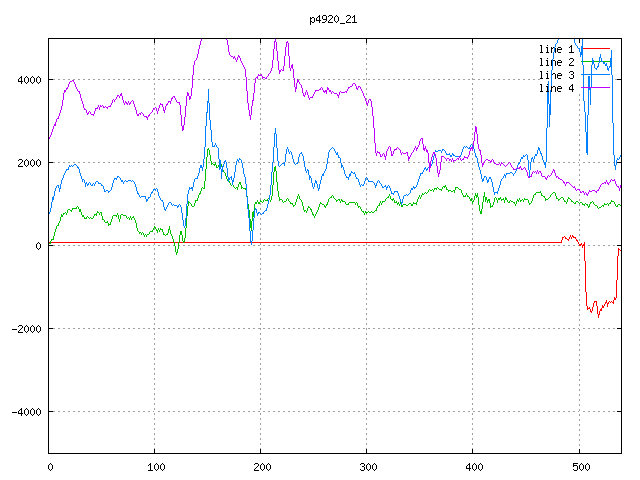Click the chart title p4920_21
Image resolution: width=640 pixels, height=480 pixels.
pos(333,19)
